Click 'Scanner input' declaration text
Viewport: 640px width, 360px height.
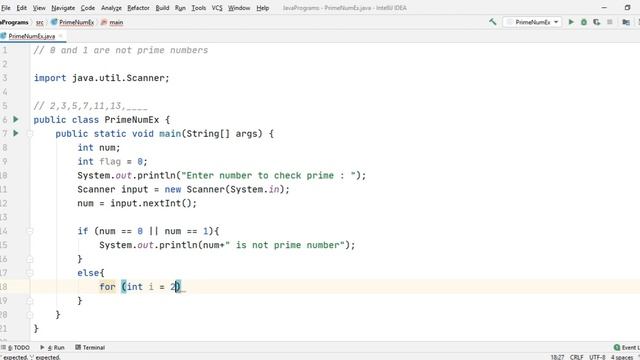click(113, 189)
